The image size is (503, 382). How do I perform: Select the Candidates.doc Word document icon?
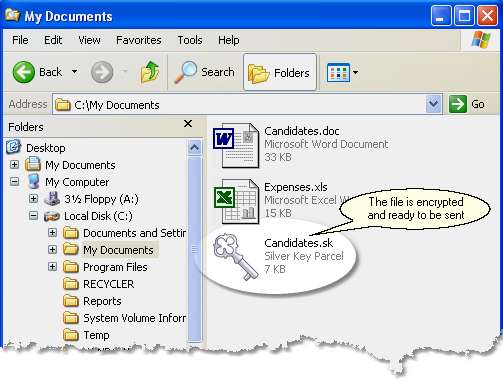click(236, 145)
